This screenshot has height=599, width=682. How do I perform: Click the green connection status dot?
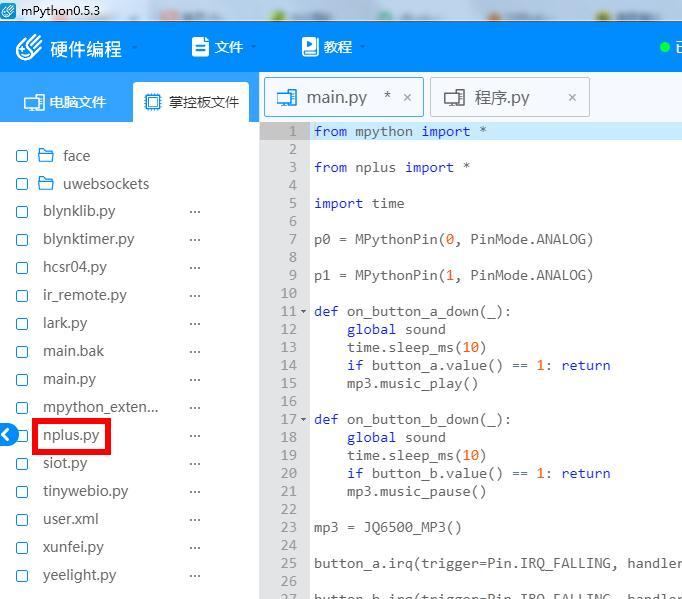click(x=665, y=47)
